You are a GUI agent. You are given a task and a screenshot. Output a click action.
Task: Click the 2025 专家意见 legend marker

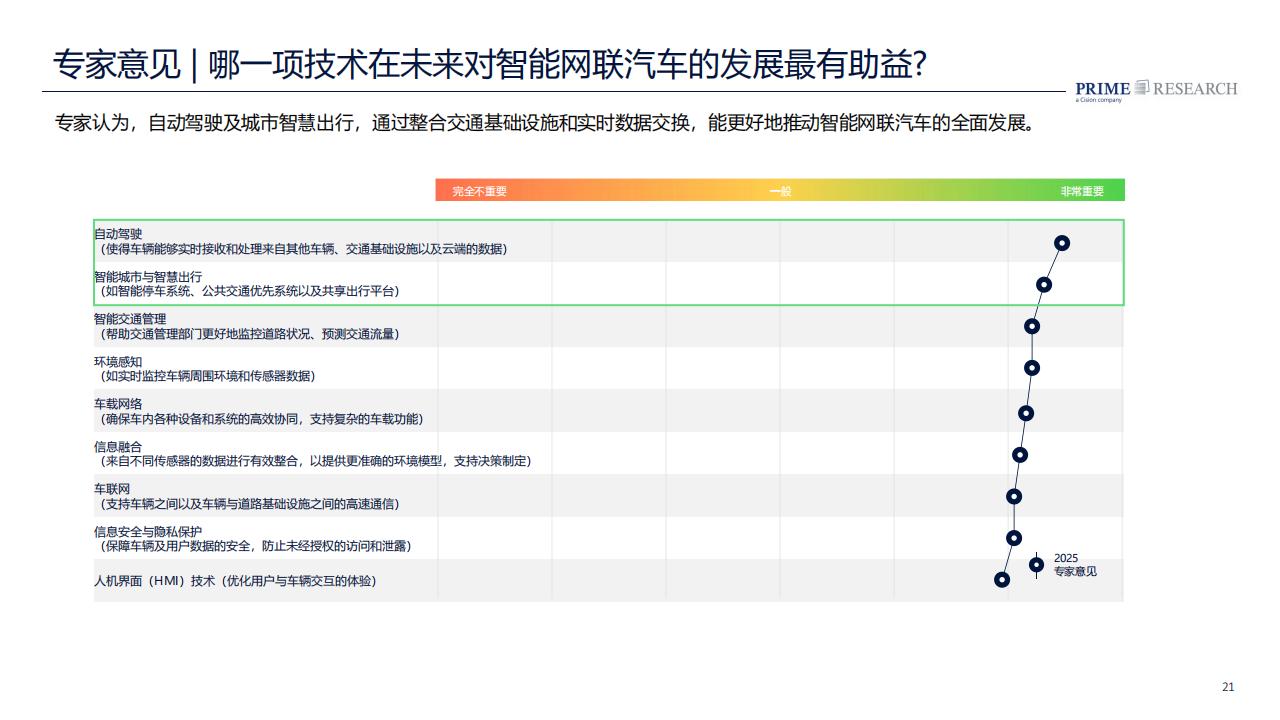(x=1036, y=565)
